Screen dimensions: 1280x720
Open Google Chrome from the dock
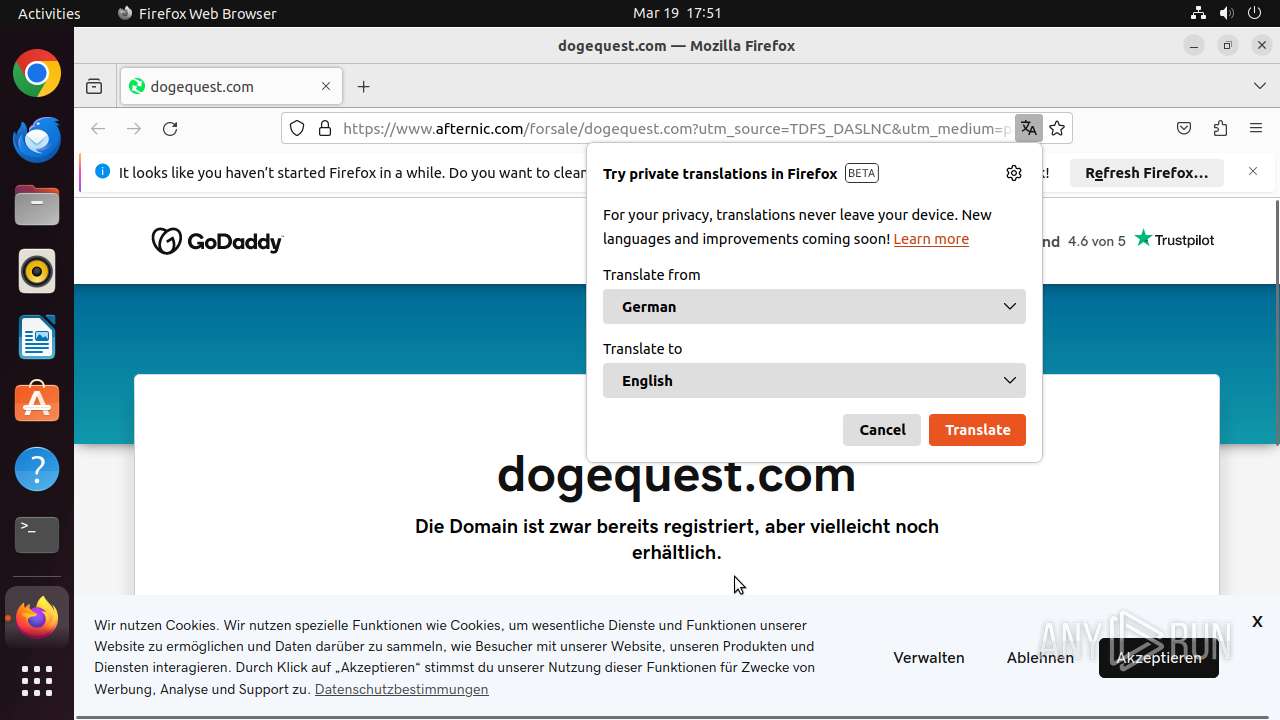pyautogui.click(x=37, y=73)
